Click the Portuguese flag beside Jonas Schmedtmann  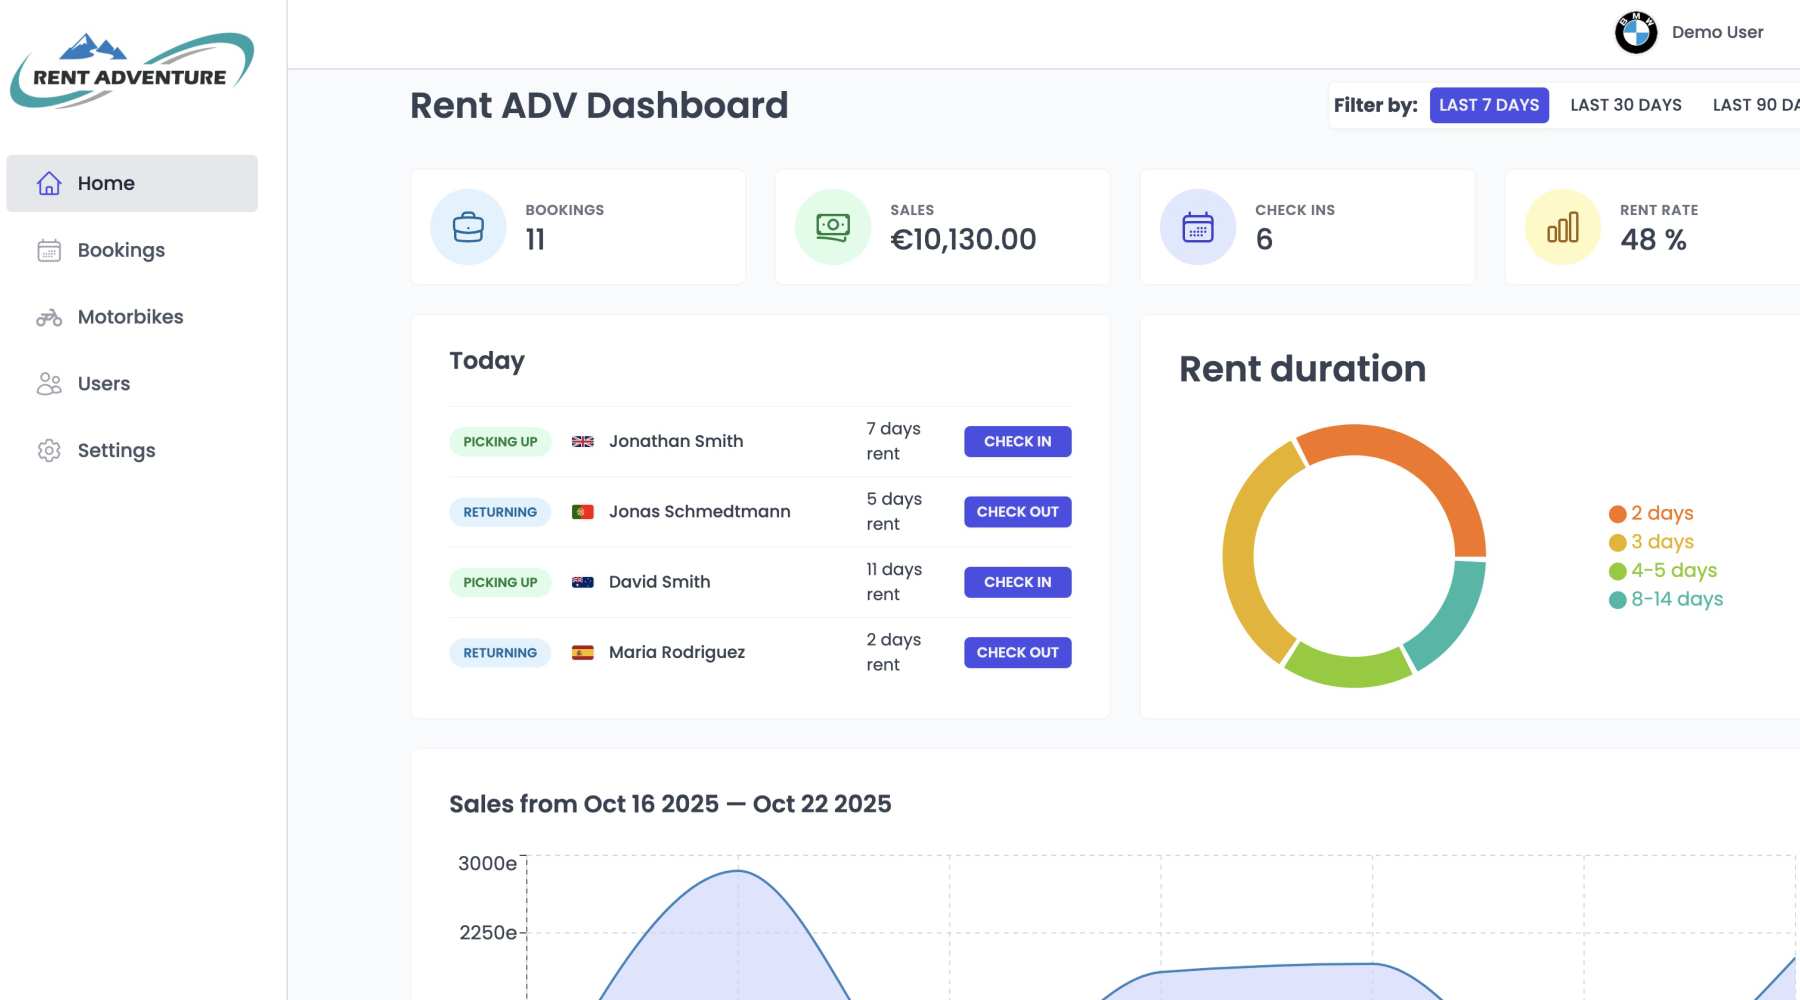[584, 511]
